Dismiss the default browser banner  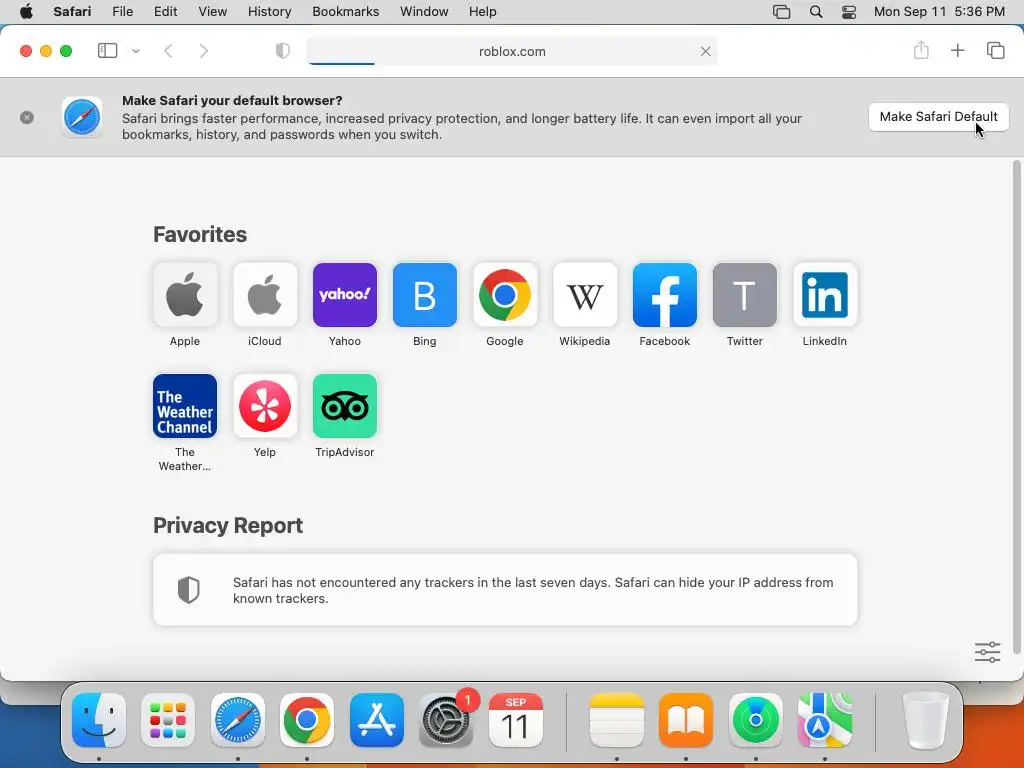[27, 118]
